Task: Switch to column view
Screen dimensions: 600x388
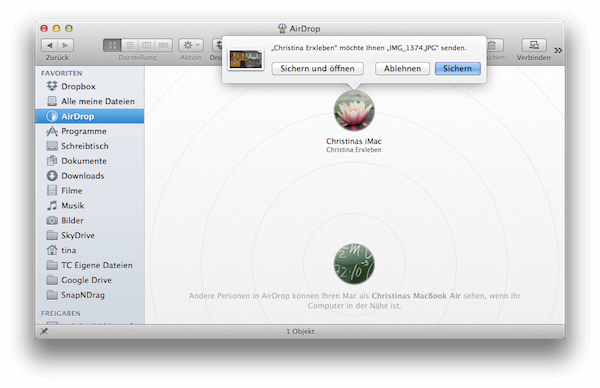Action: 147,45
